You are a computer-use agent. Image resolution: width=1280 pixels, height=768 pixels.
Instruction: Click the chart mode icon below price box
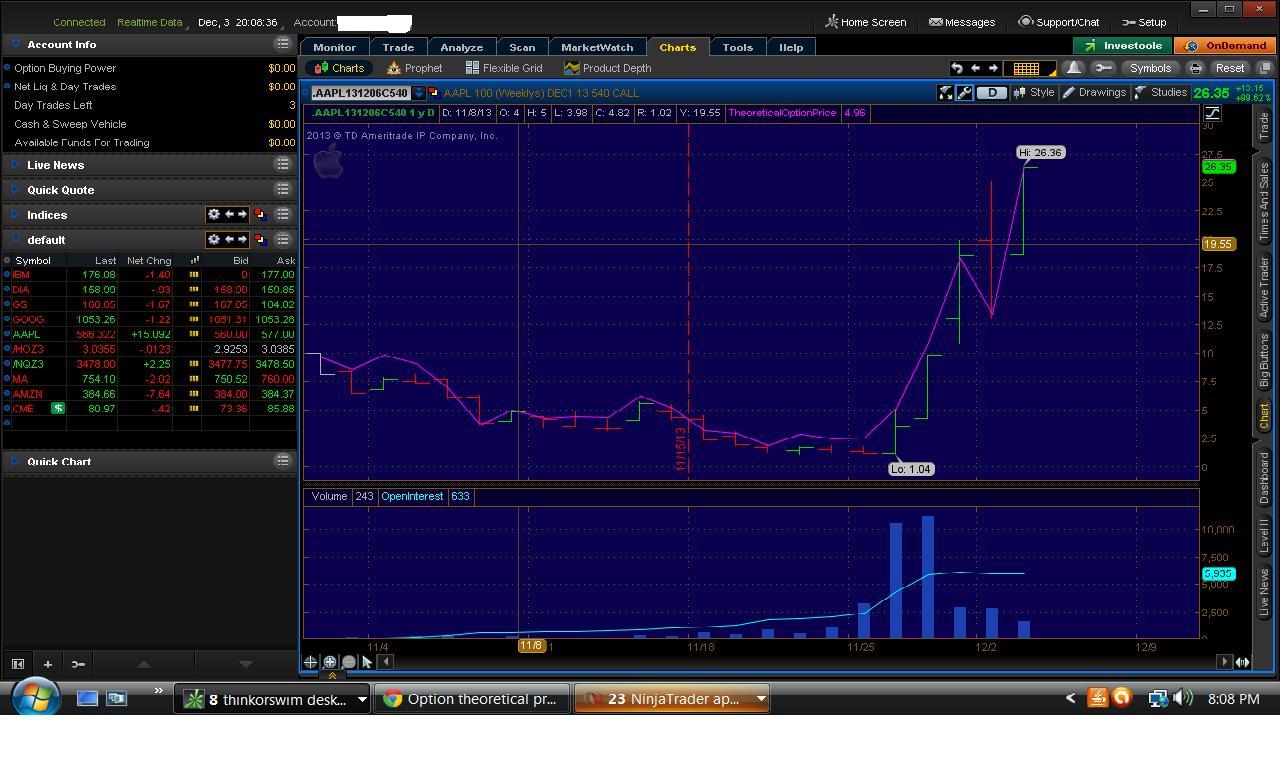click(1212, 113)
